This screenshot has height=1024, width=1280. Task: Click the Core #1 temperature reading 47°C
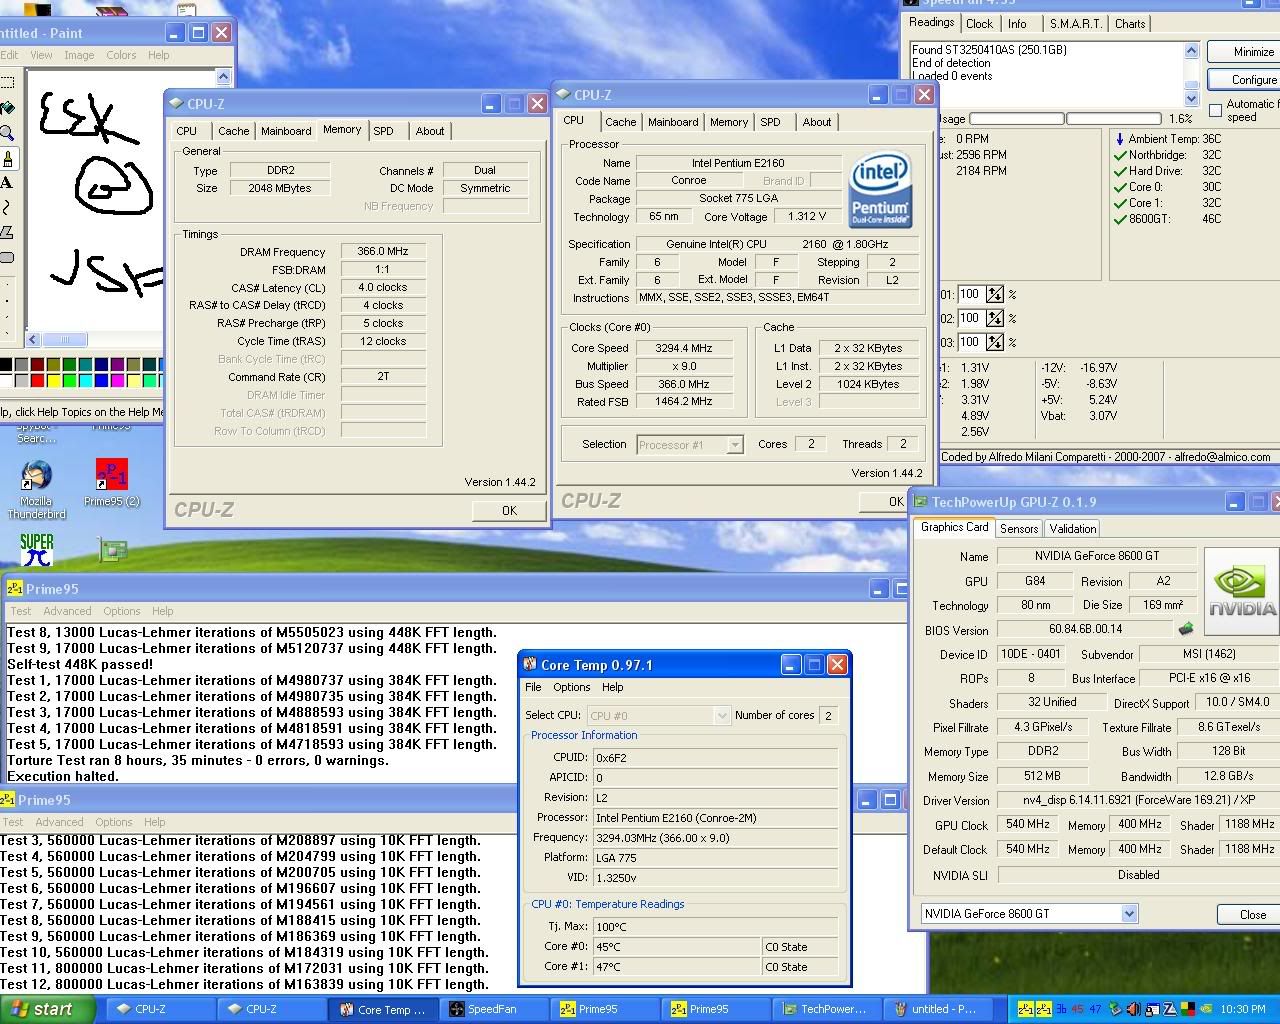click(677, 966)
